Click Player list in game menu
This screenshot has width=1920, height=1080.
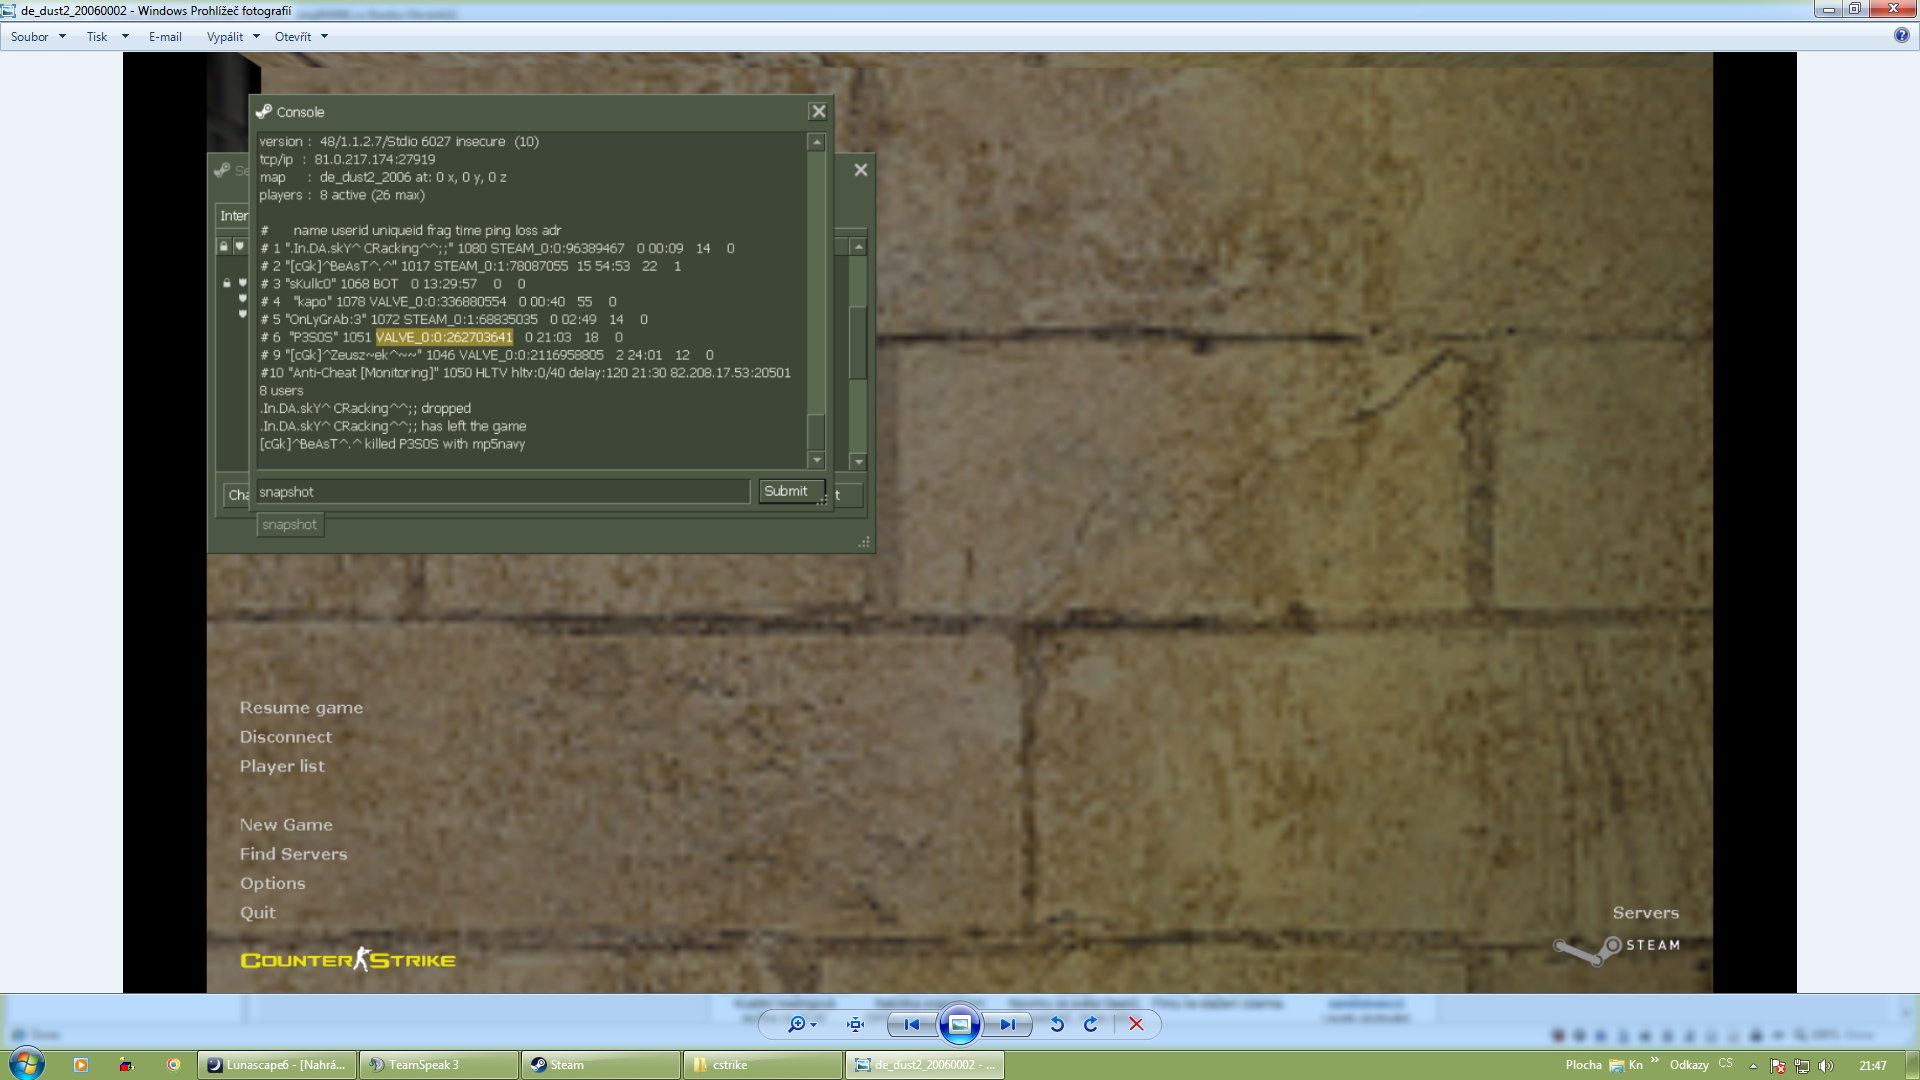pyautogui.click(x=282, y=766)
